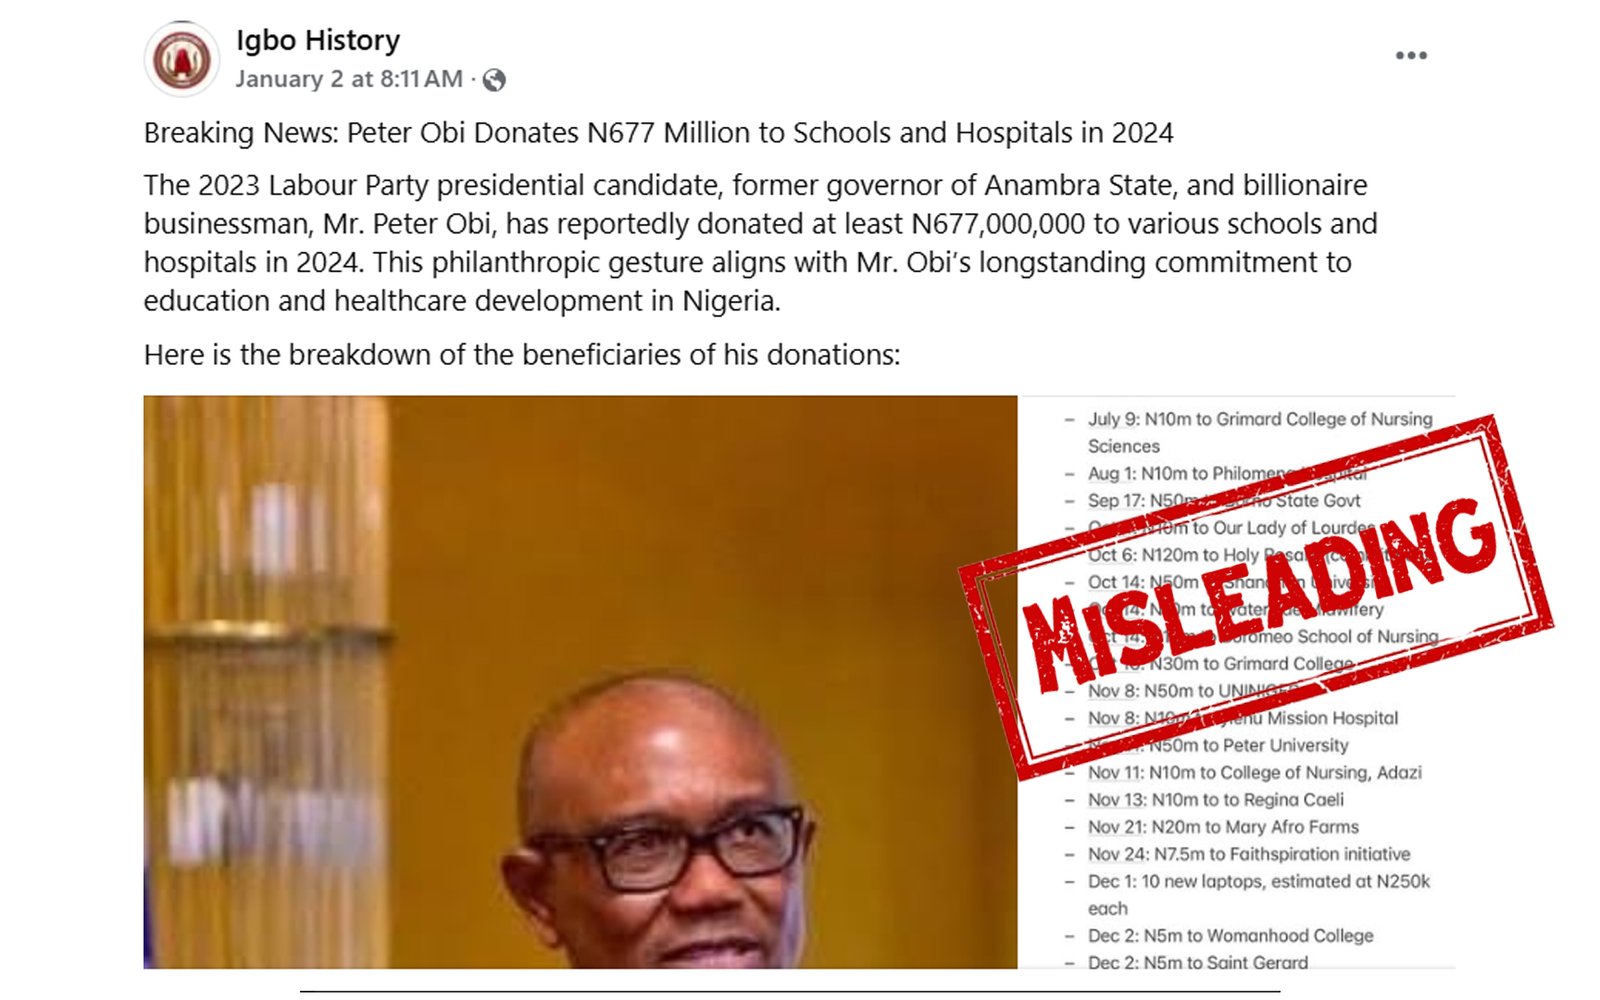The width and height of the screenshot is (1600, 1000).
Task: Open the January 2 at 8:11 AM timestamp
Action: pyautogui.click(x=349, y=79)
